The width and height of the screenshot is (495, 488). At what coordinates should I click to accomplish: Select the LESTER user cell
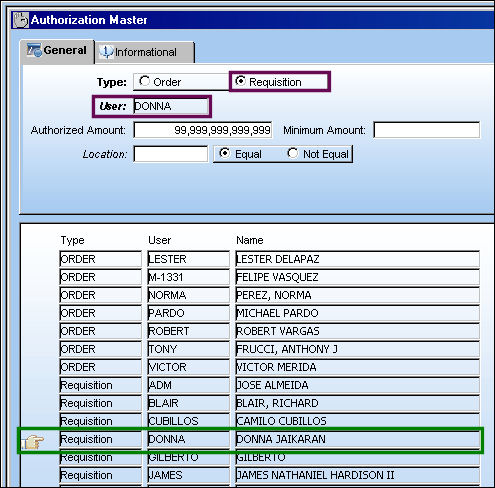(x=188, y=259)
